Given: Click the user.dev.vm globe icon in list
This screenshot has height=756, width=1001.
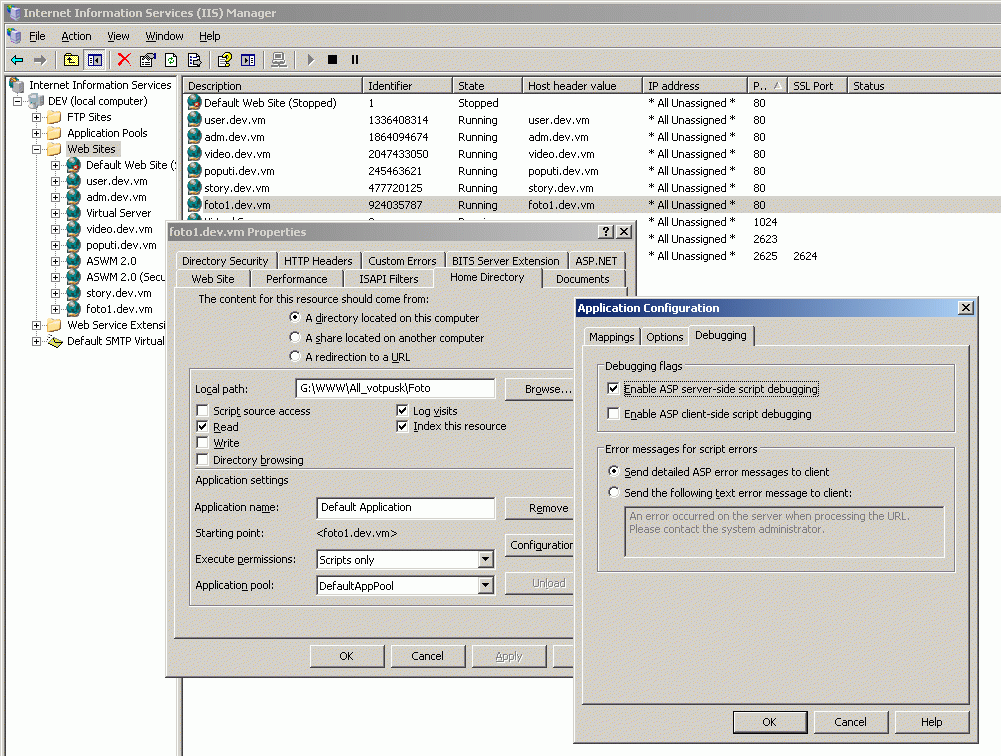Looking at the screenshot, I should (194, 119).
